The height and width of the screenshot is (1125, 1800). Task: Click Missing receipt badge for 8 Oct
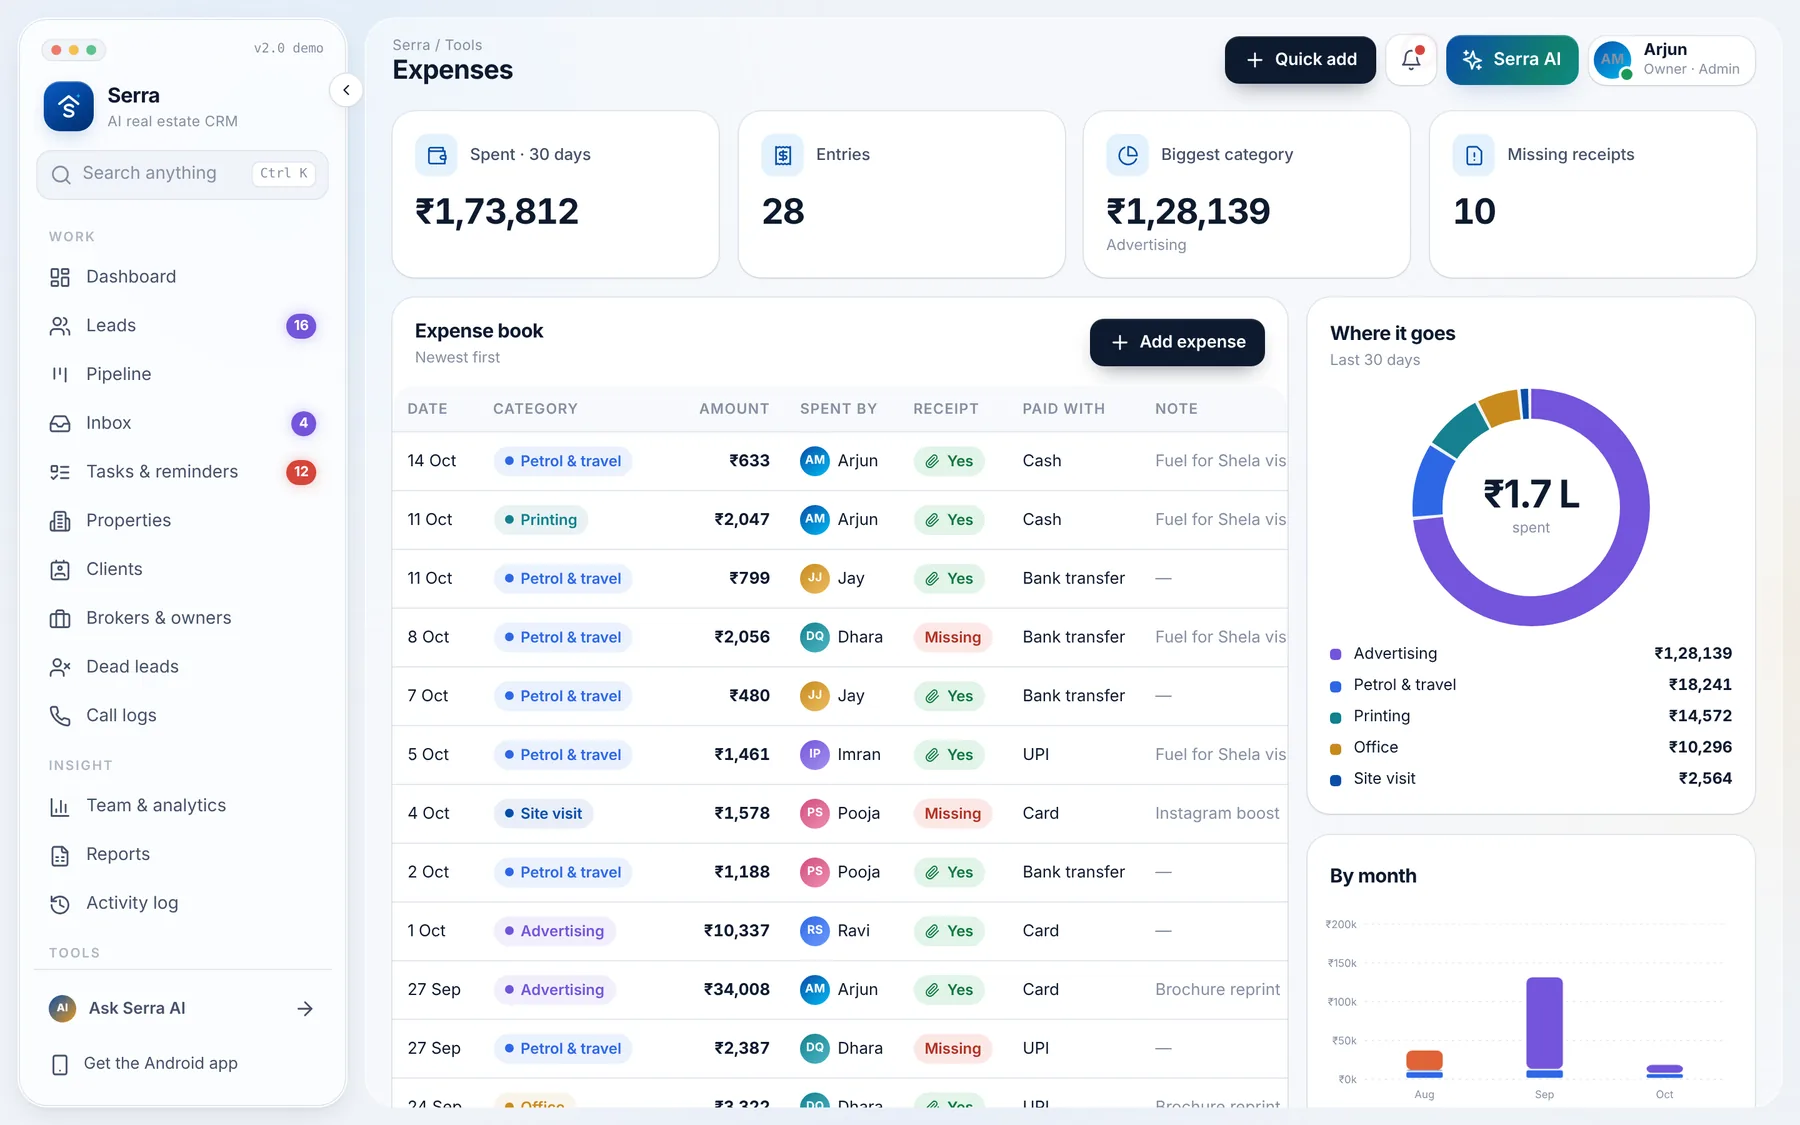pyautogui.click(x=952, y=638)
